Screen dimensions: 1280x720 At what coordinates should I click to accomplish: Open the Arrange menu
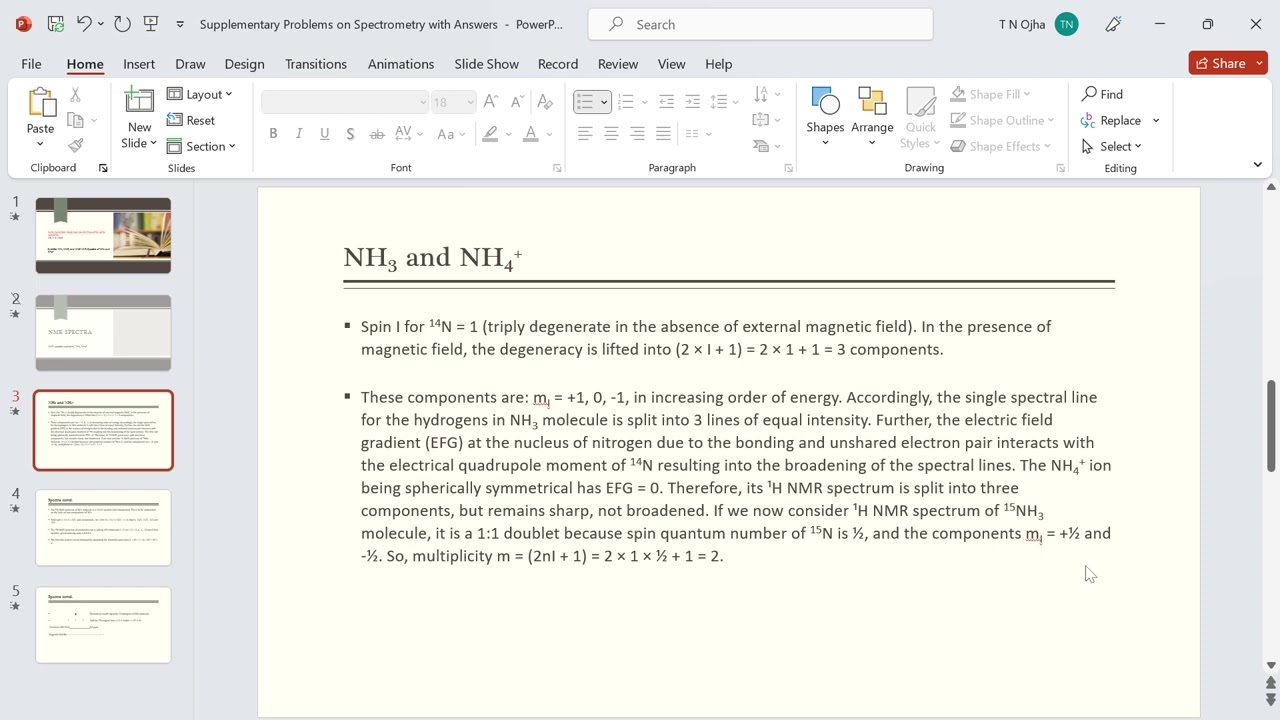(x=872, y=116)
